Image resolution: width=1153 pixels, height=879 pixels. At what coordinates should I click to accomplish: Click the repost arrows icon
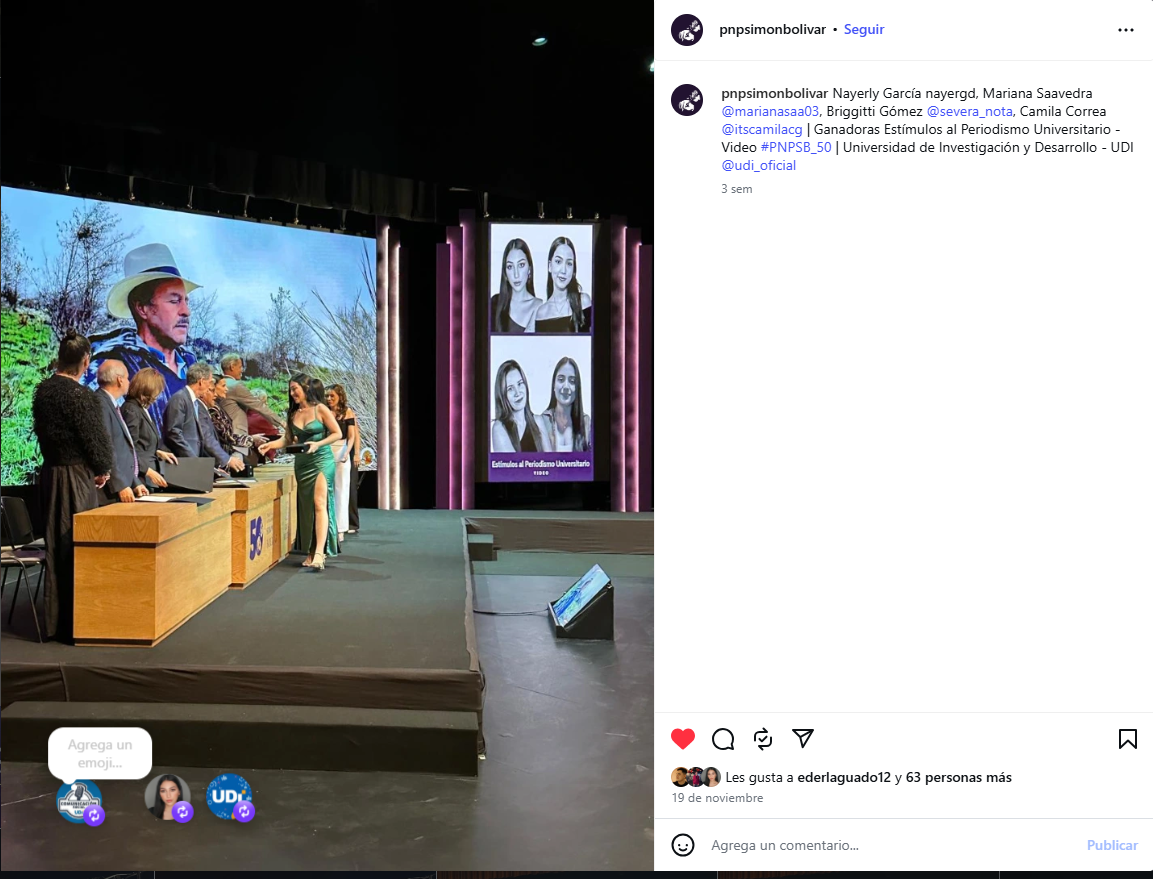763,739
